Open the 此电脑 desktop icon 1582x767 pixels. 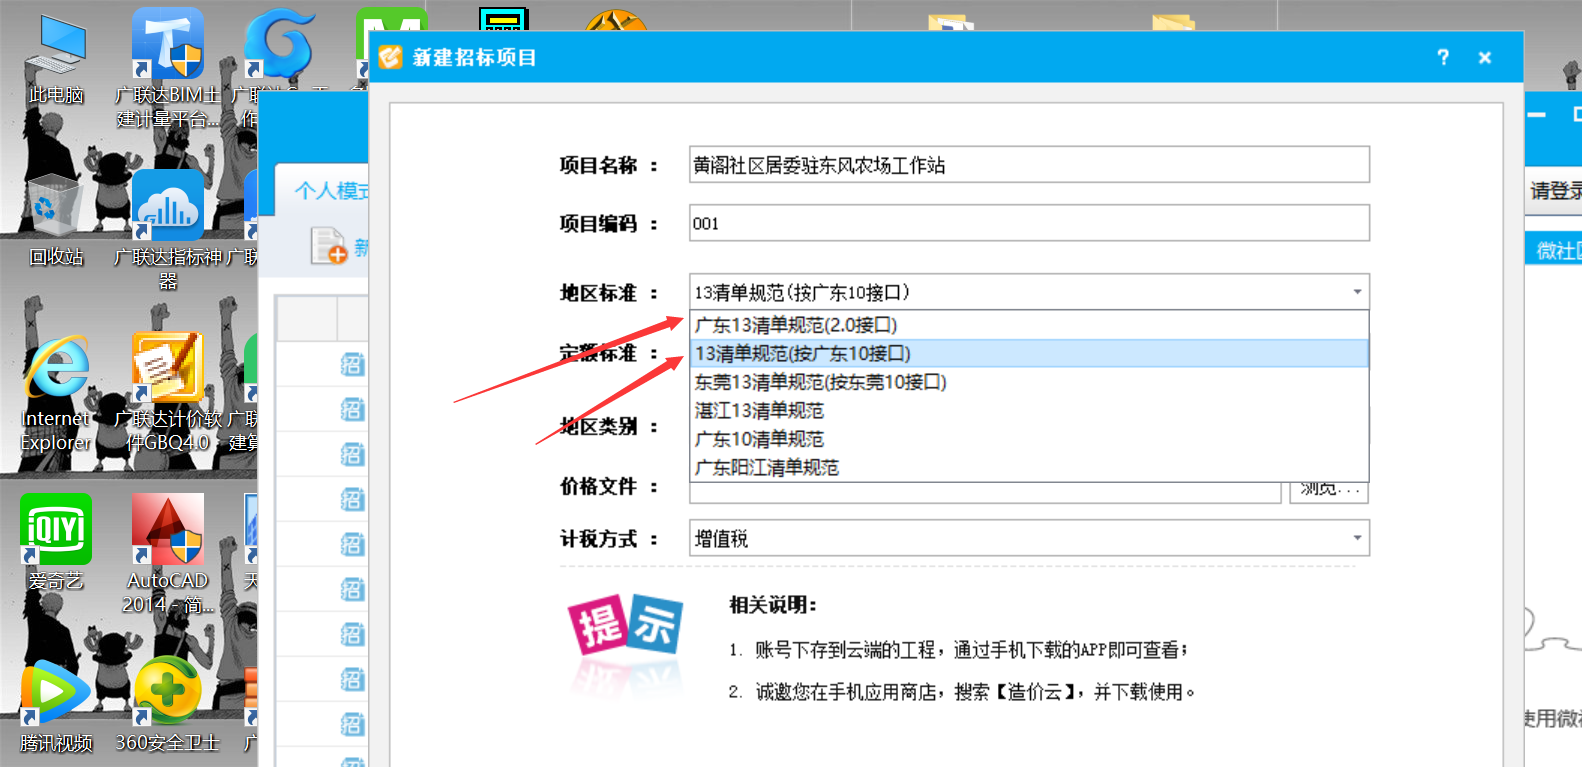[x=56, y=60]
